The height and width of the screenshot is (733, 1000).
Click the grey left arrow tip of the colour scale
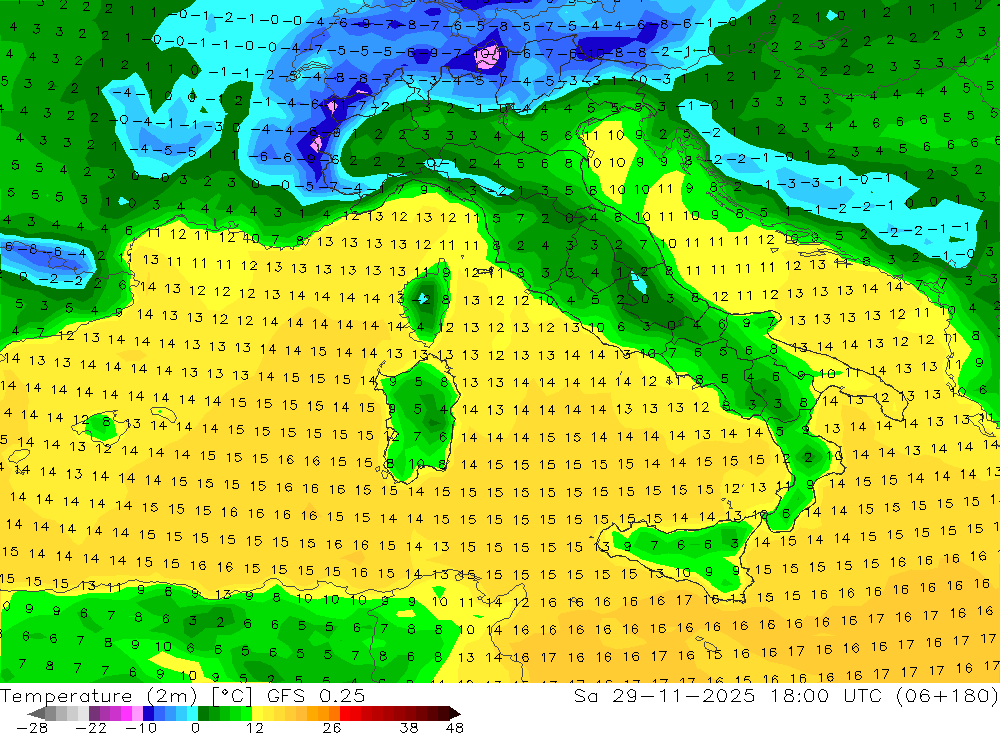(36, 713)
